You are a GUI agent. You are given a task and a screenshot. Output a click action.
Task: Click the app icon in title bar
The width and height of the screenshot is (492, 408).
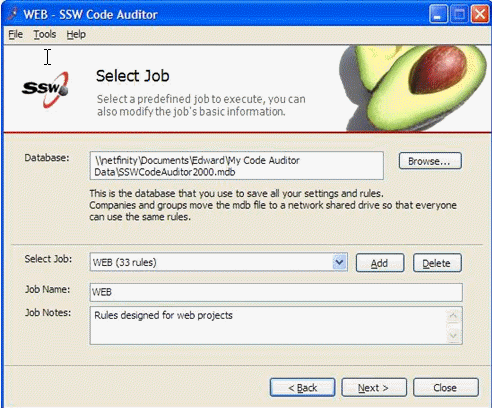[x=13, y=14]
